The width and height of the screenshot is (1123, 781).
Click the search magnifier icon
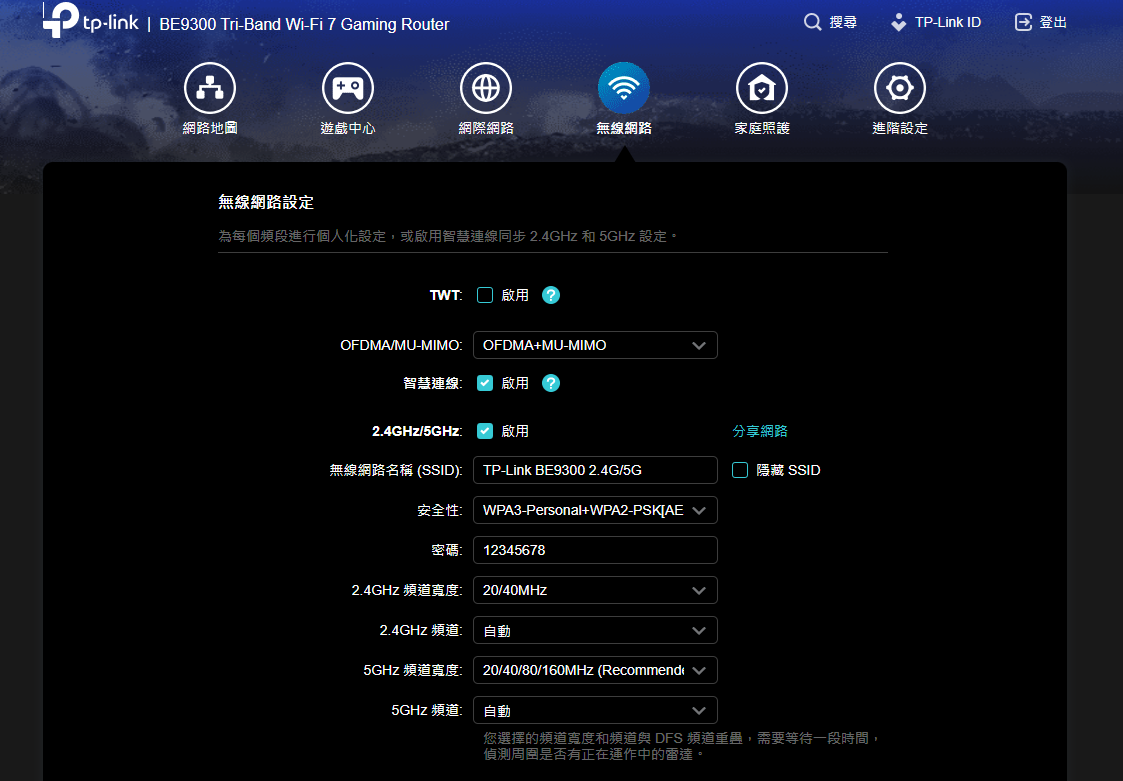point(812,22)
